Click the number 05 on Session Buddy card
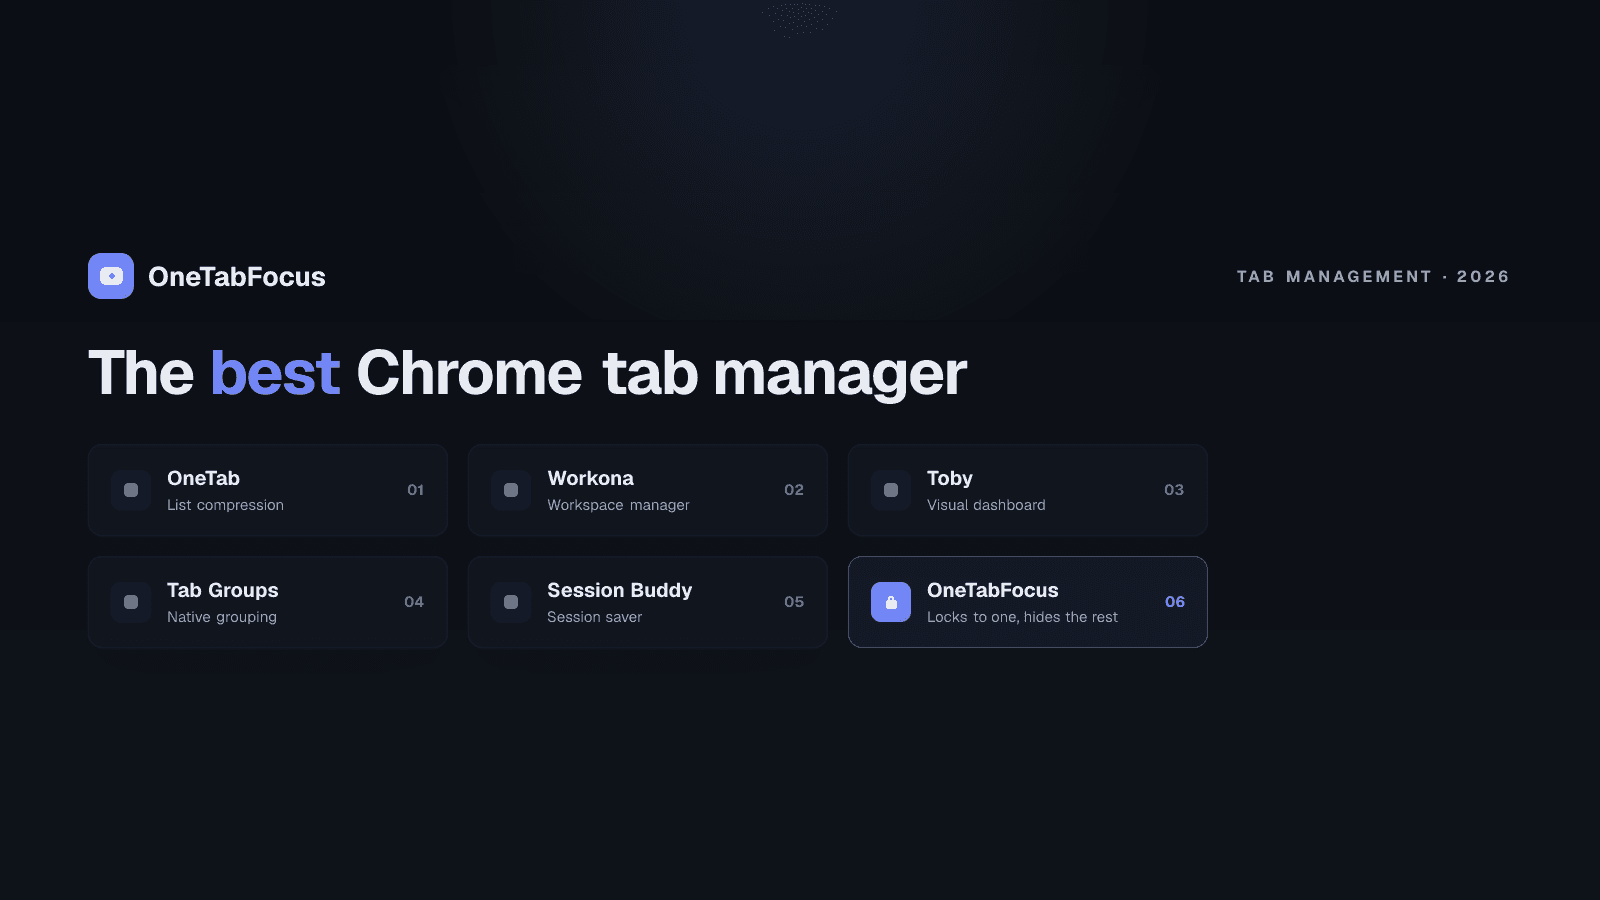Screen dimensions: 1600x900 click(794, 602)
